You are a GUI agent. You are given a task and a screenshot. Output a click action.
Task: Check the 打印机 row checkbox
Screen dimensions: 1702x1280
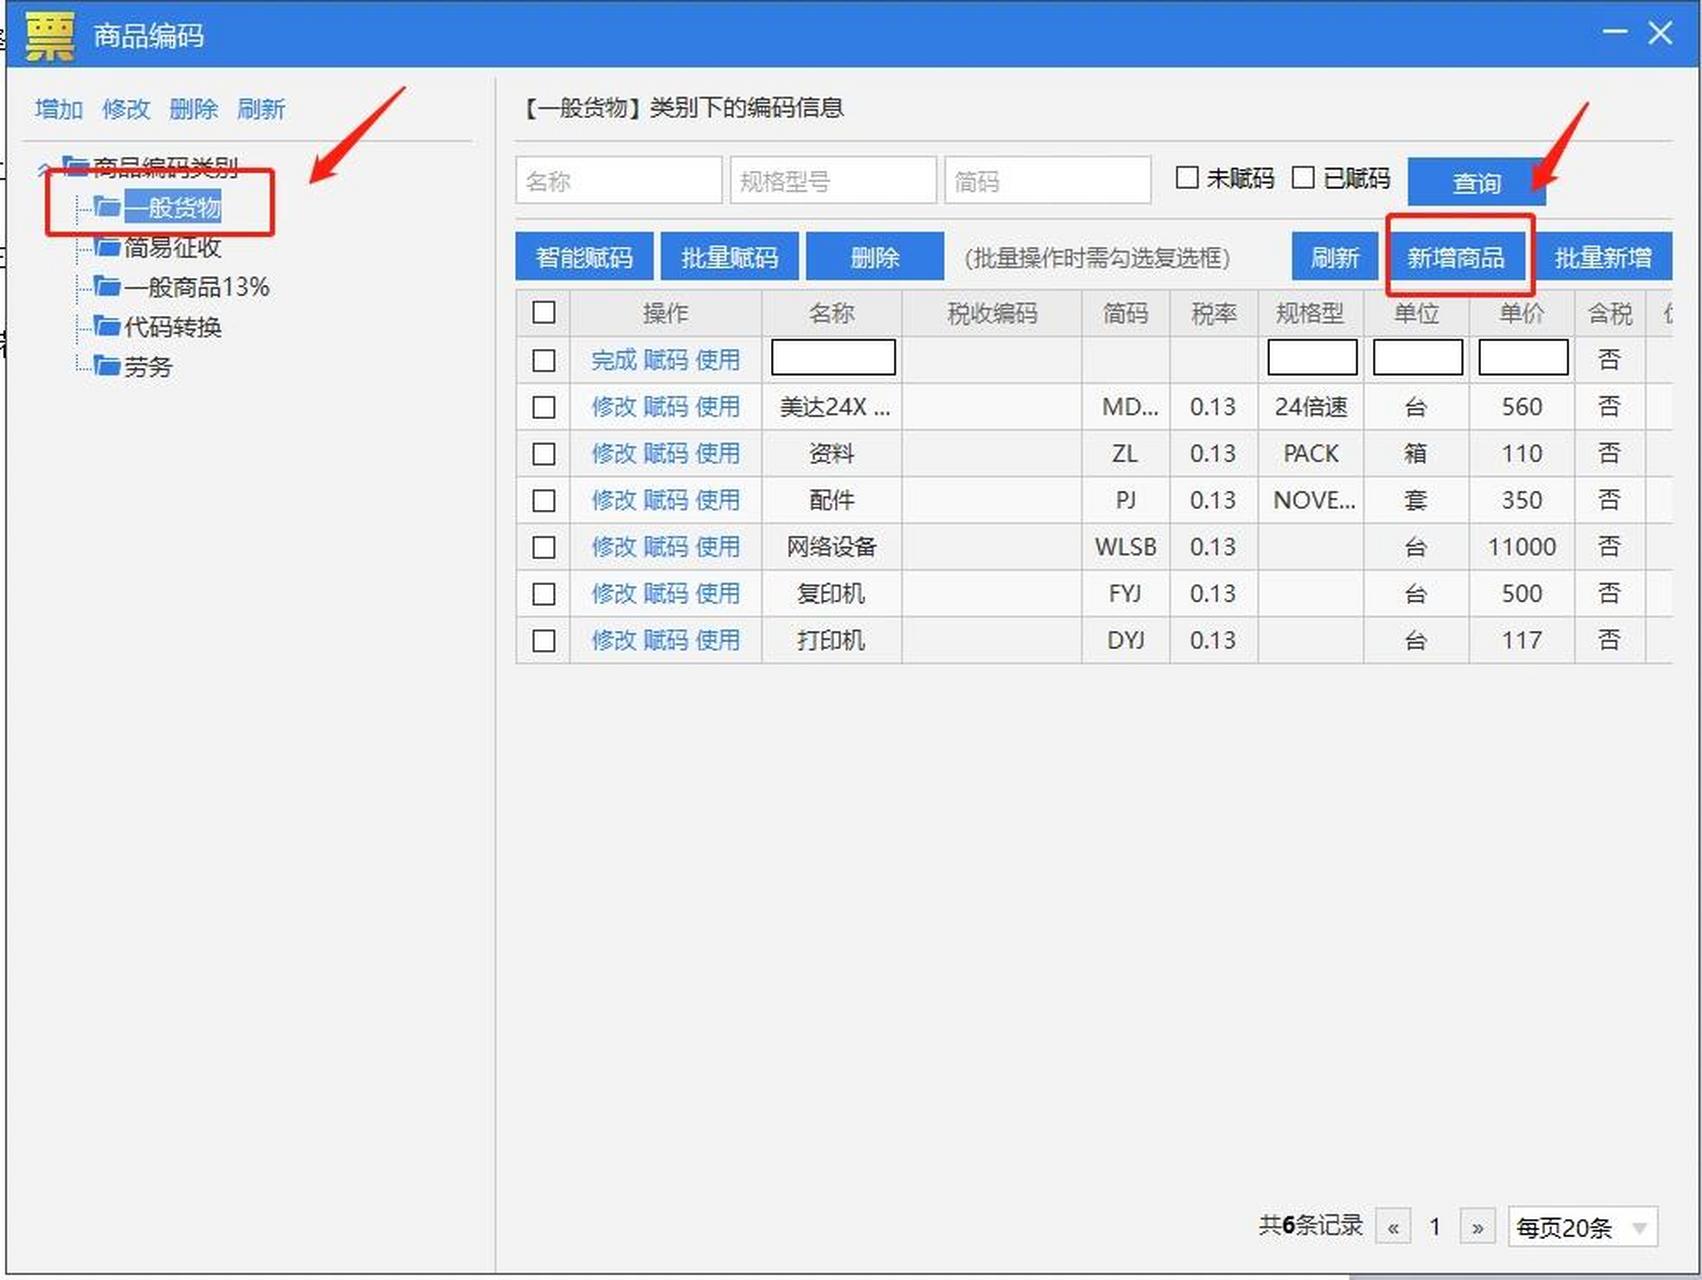tap(544, 640)
